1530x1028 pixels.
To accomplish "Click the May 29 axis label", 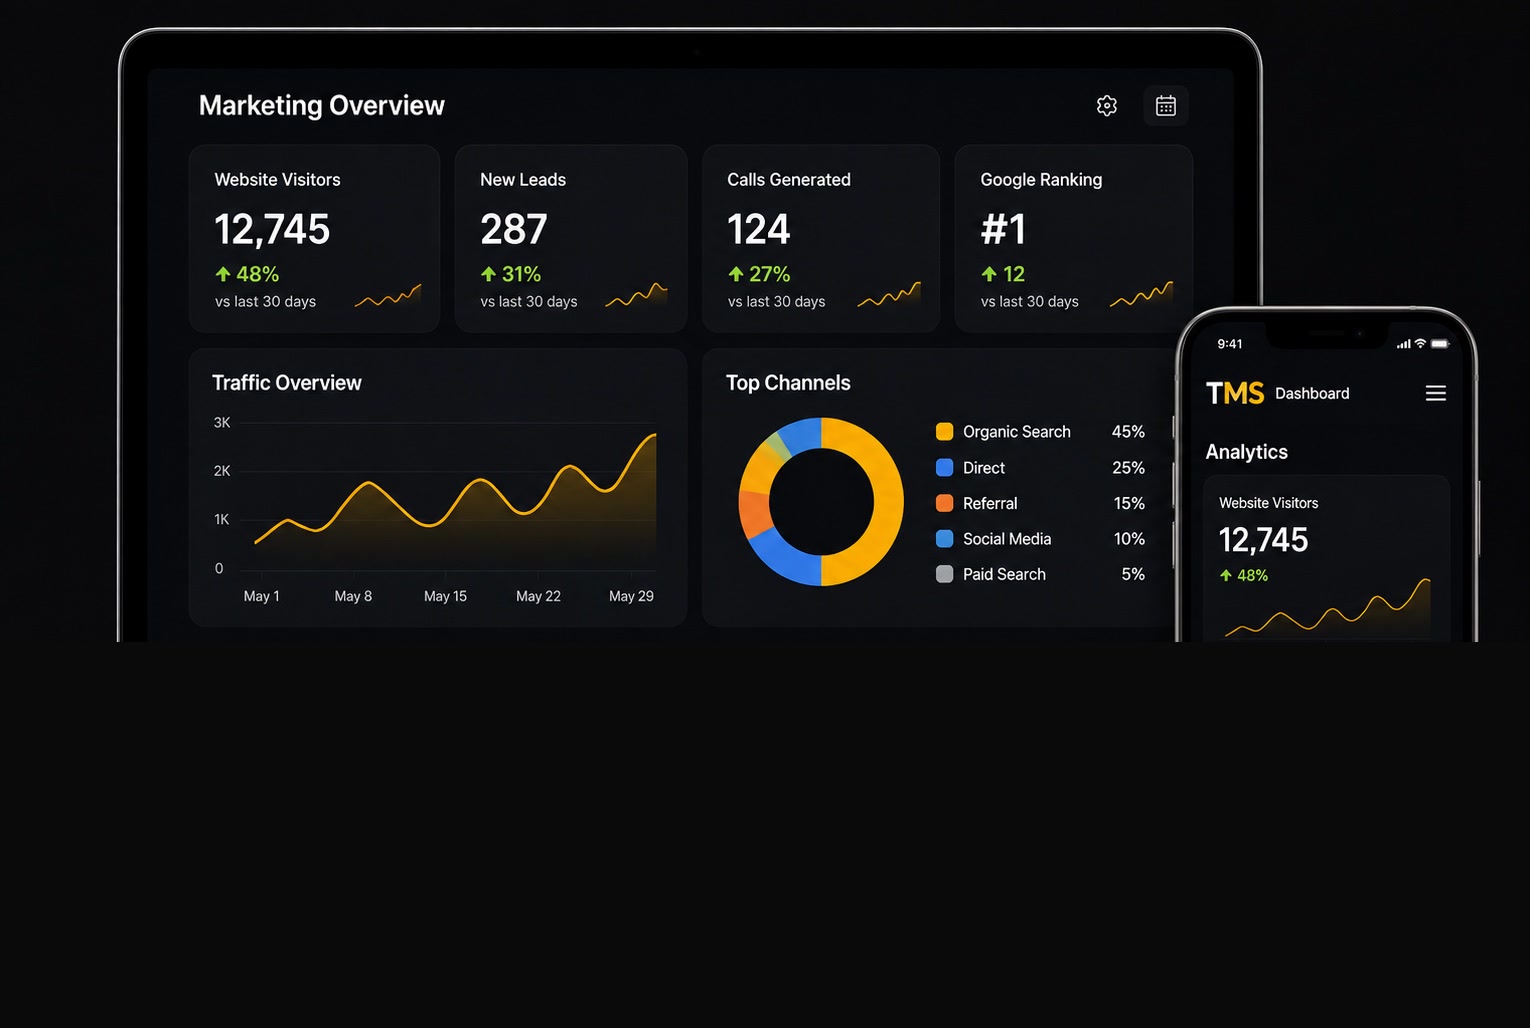I will click(x=631, y=596).
